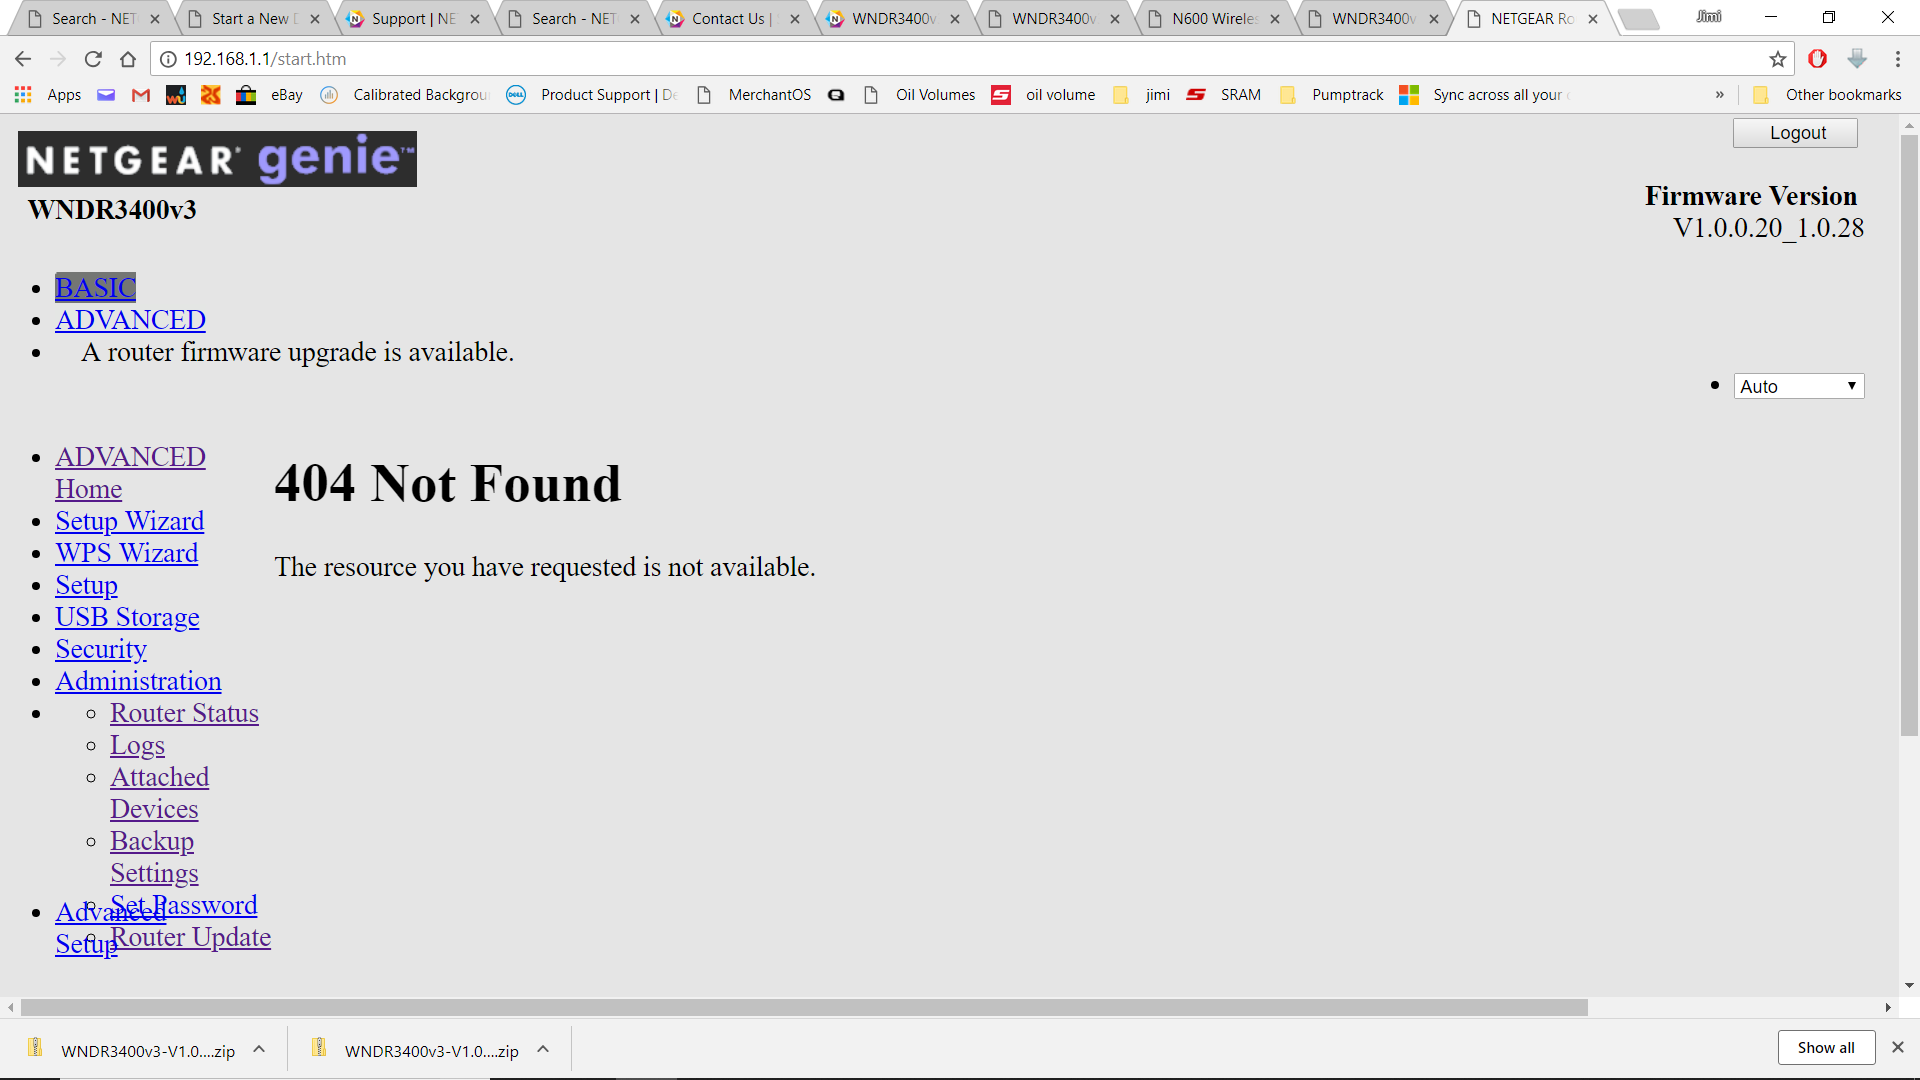Expand options for first downloaded zip file
Viewport: 1920px width, 1080px height.
coord(259,1049)
